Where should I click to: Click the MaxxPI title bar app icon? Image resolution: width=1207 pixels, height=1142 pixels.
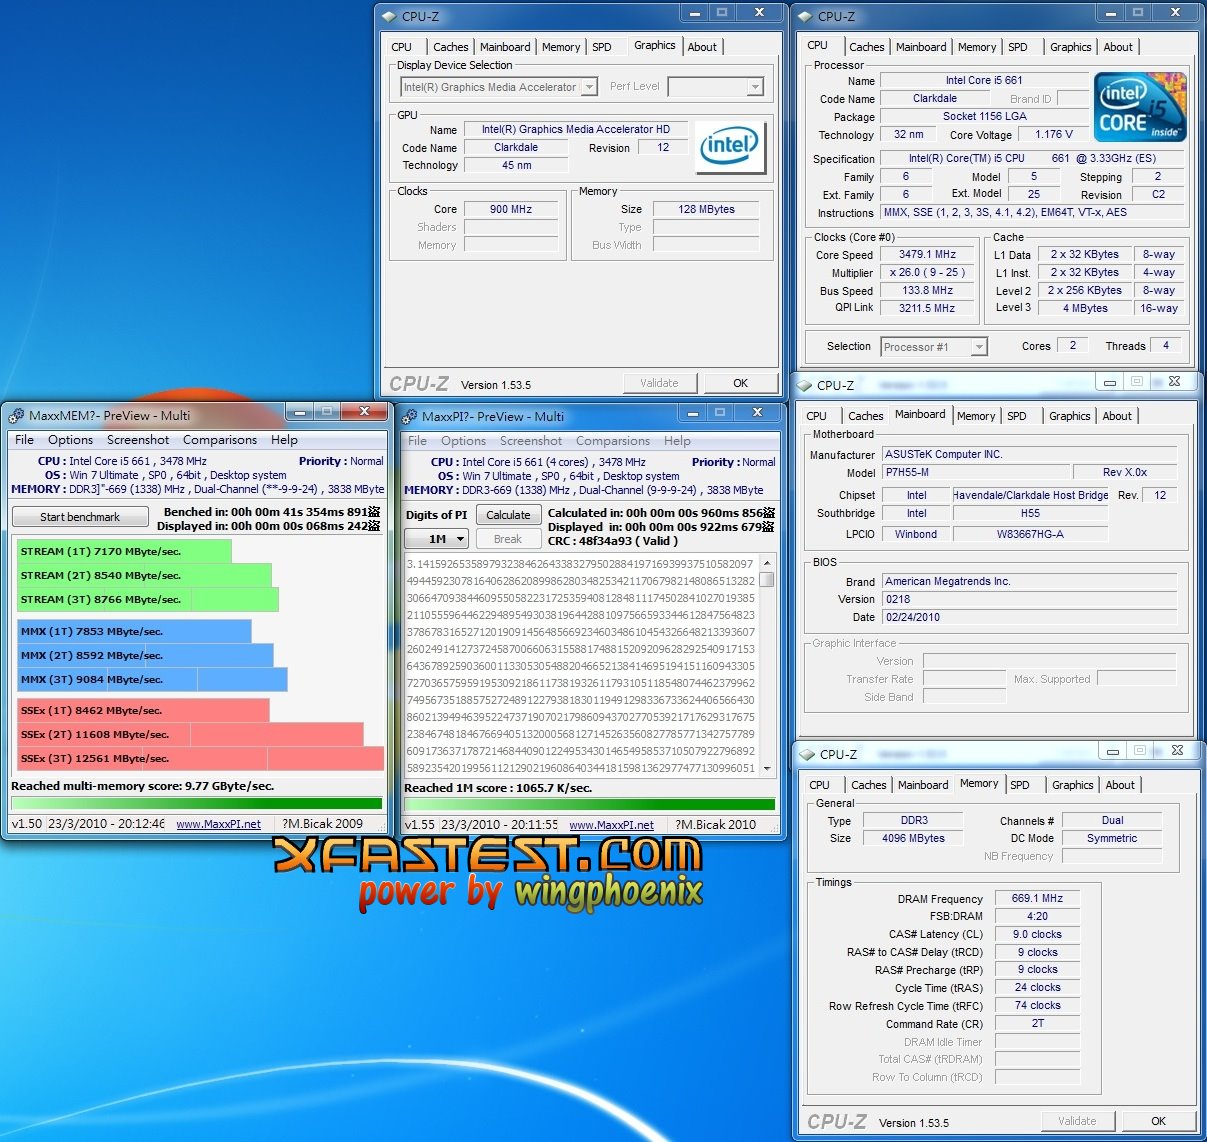point(409,416)
